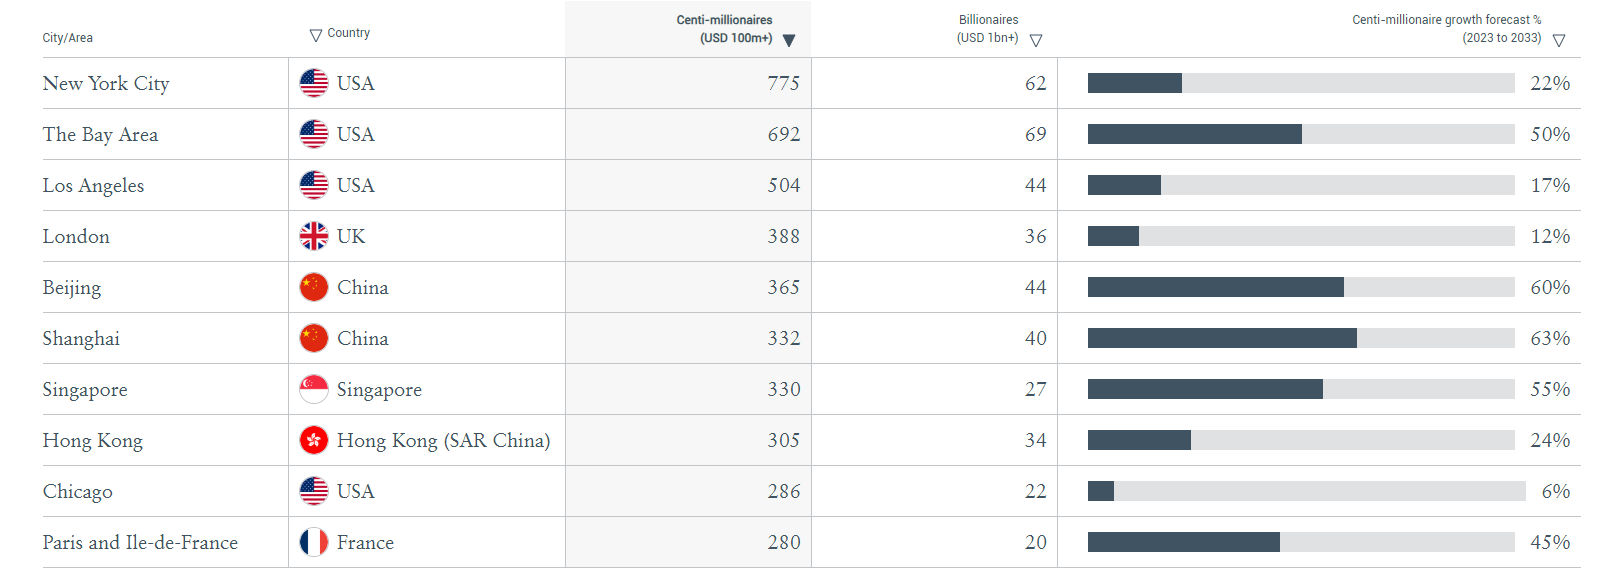
Task: Click Los Angeles centi-millionaires value 504
Action: click(x=783, y=185)
